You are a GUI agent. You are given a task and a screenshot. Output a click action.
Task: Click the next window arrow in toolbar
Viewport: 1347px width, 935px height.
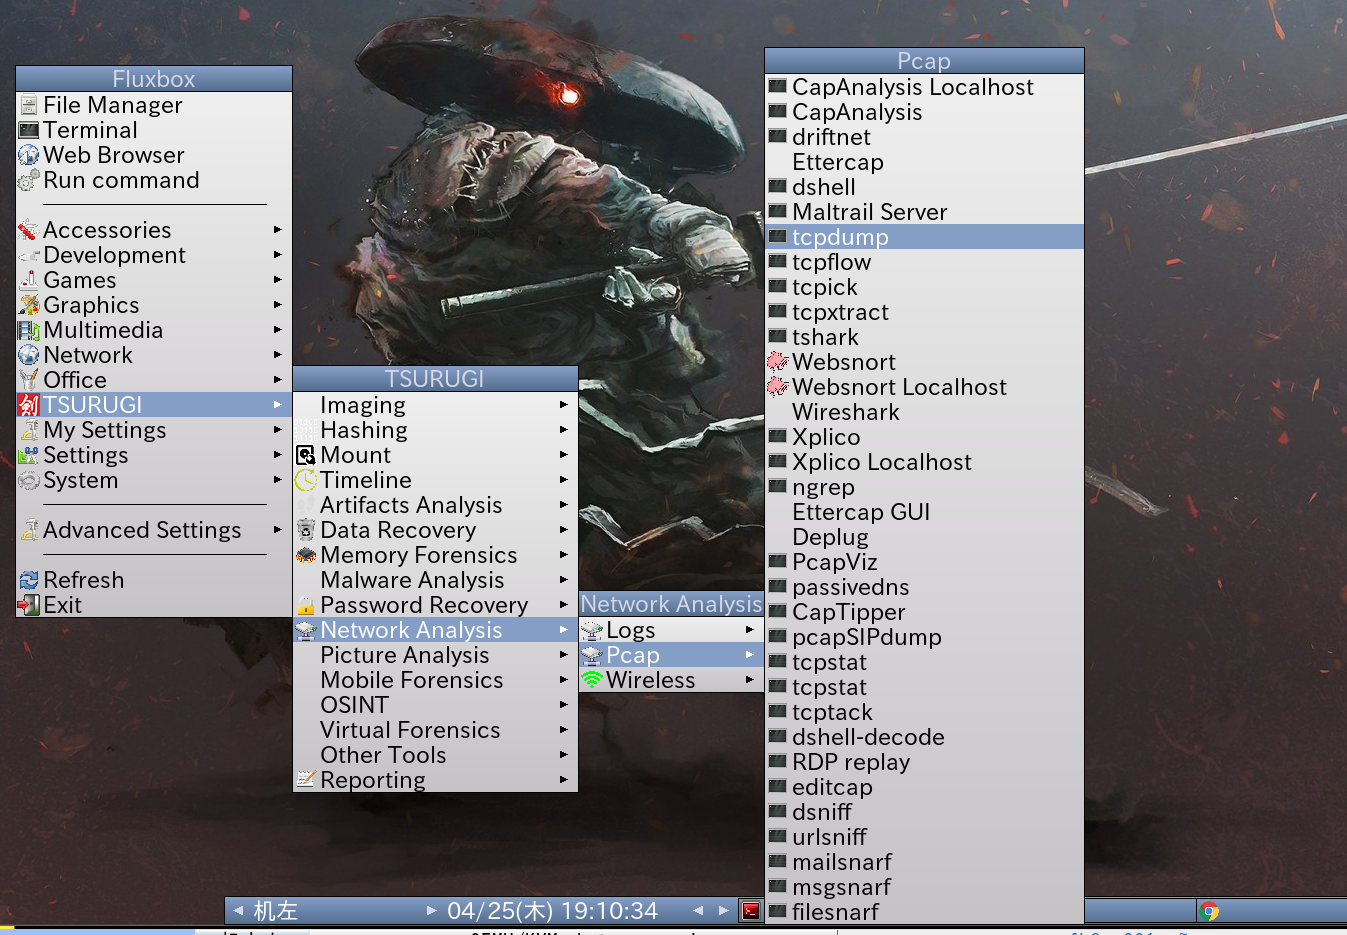[723, 910]
